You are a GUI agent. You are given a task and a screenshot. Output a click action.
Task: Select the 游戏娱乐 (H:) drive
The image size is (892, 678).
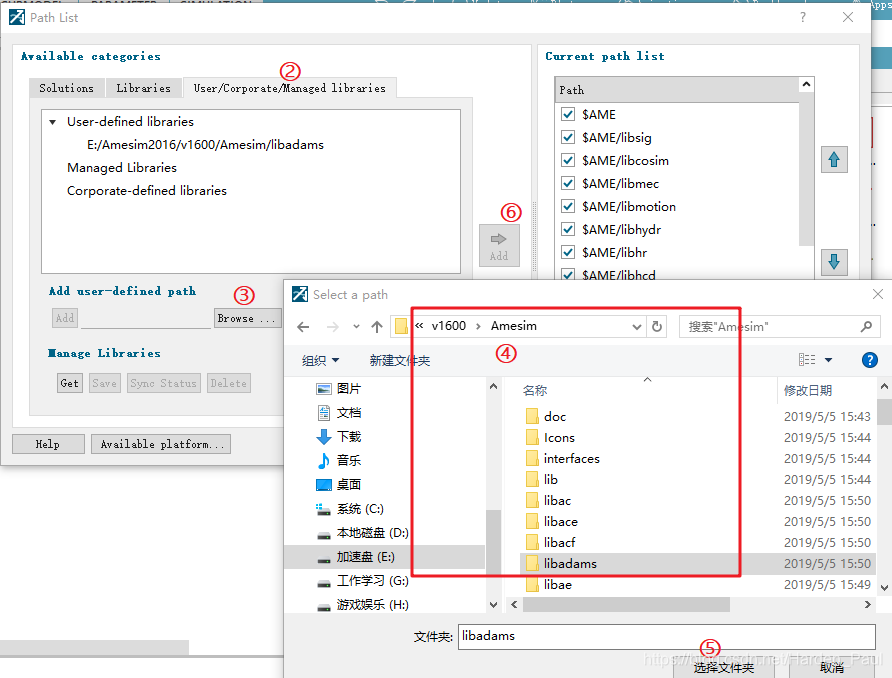coord(362,605)
